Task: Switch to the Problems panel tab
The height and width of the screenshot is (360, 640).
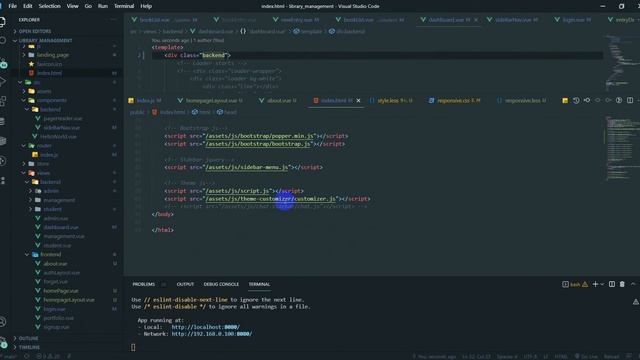Action: coord(144,284)
